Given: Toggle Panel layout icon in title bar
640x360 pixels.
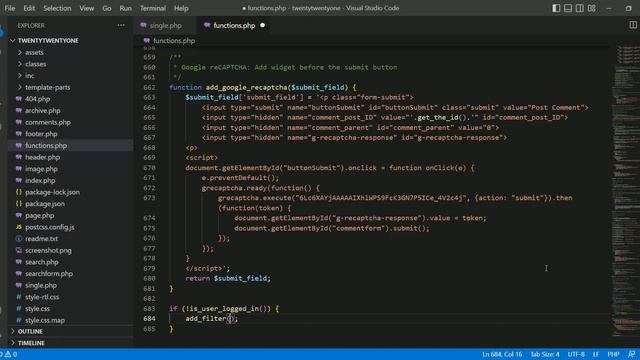Looking at the screenshot, I should (568, 8).
